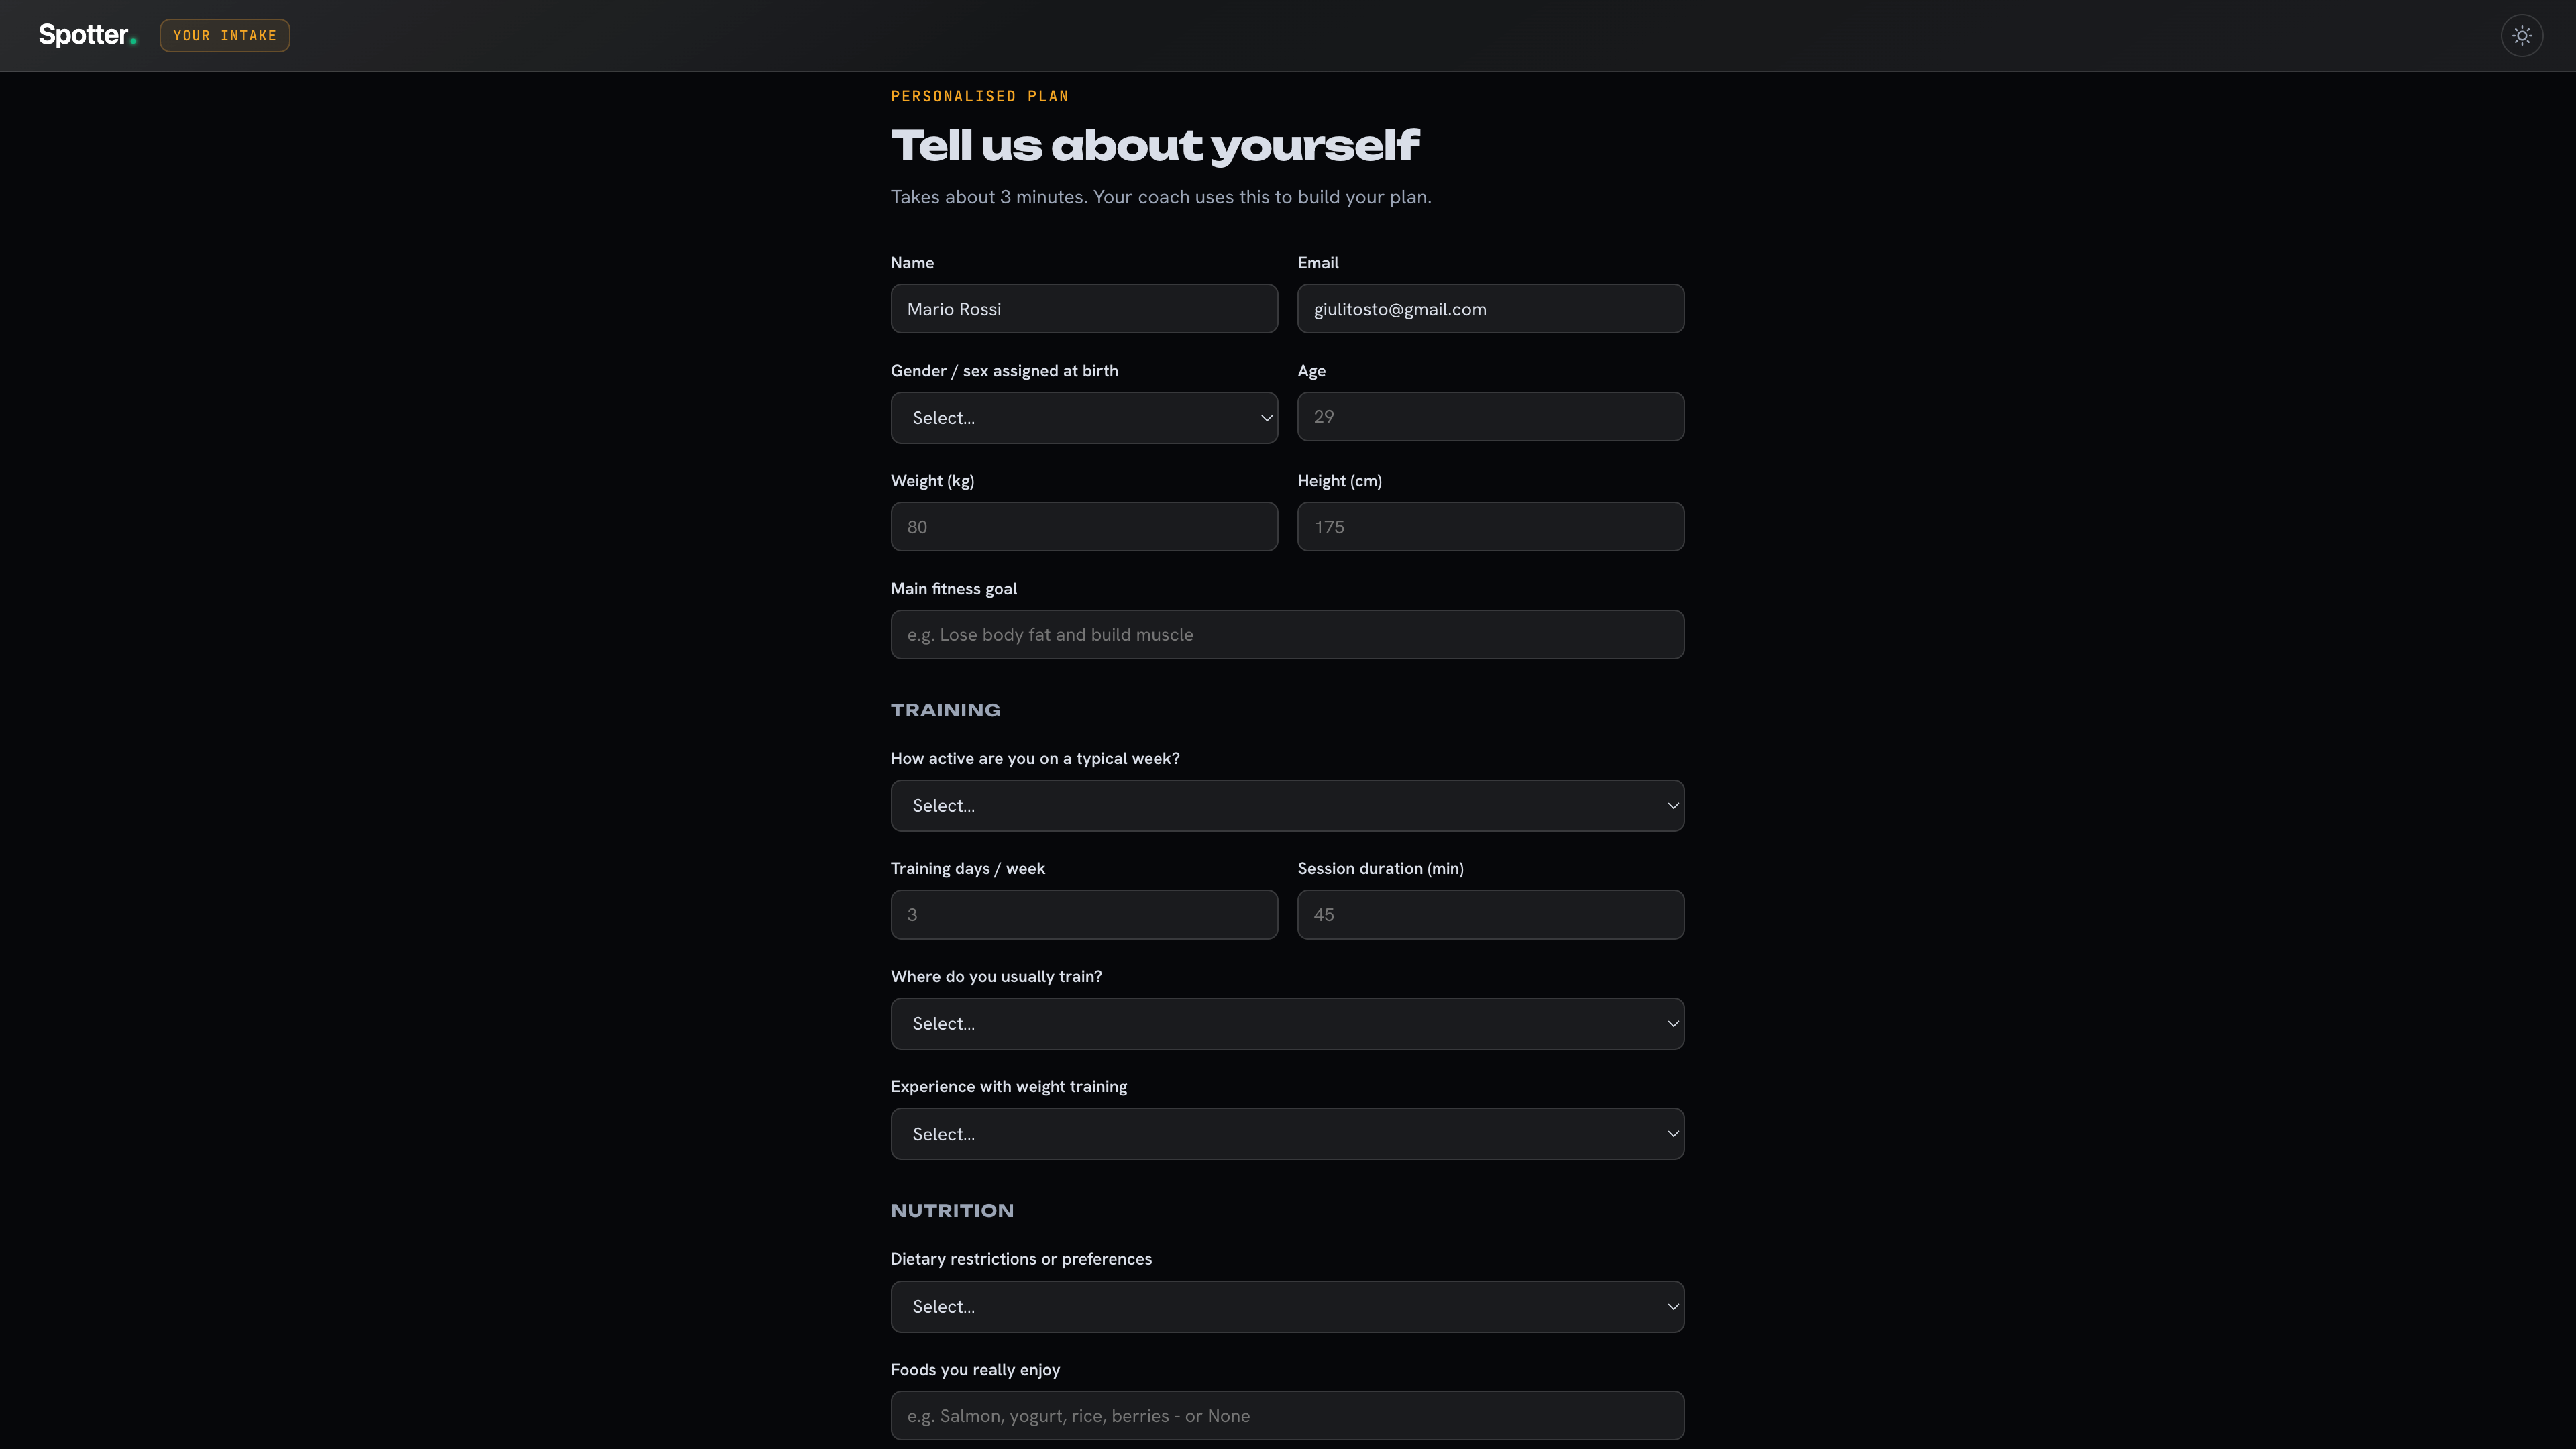The height and width of the screenshot is (1449, 2576).
Task: Click the 'Foods you really enjoy' label
Action: [975, 1370]
